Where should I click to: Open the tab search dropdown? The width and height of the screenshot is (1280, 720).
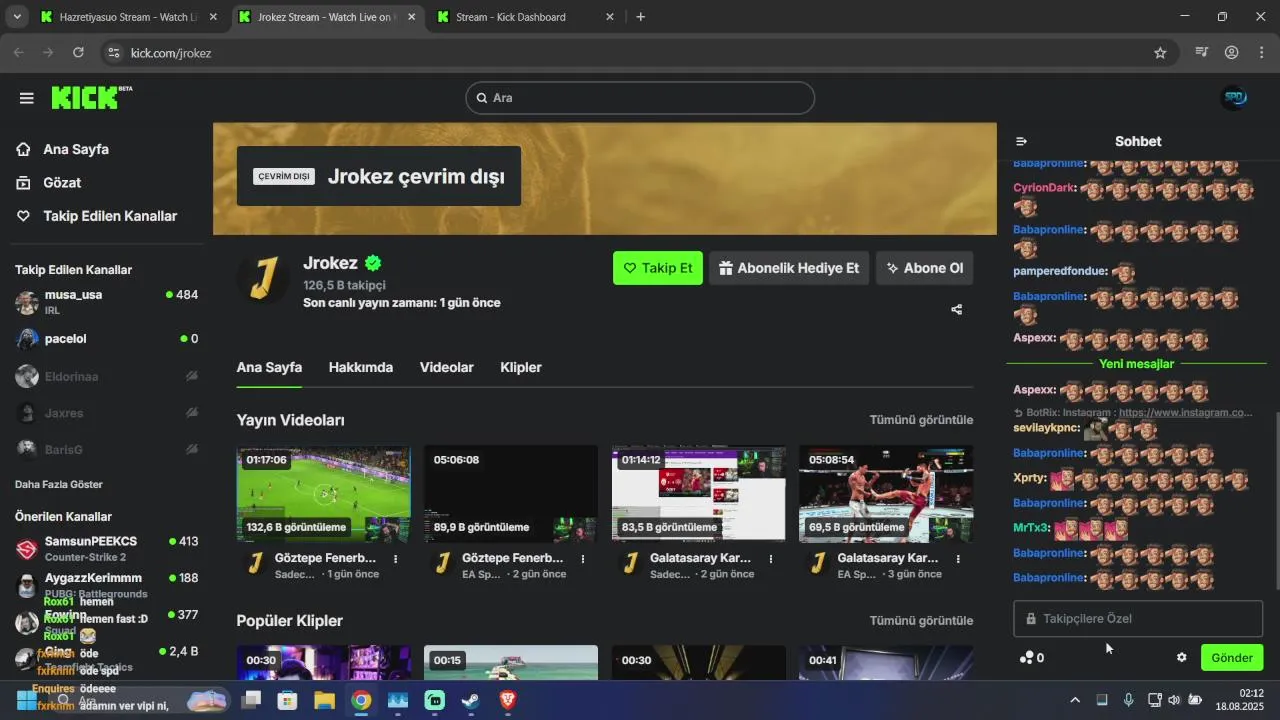tap(16, 17)
